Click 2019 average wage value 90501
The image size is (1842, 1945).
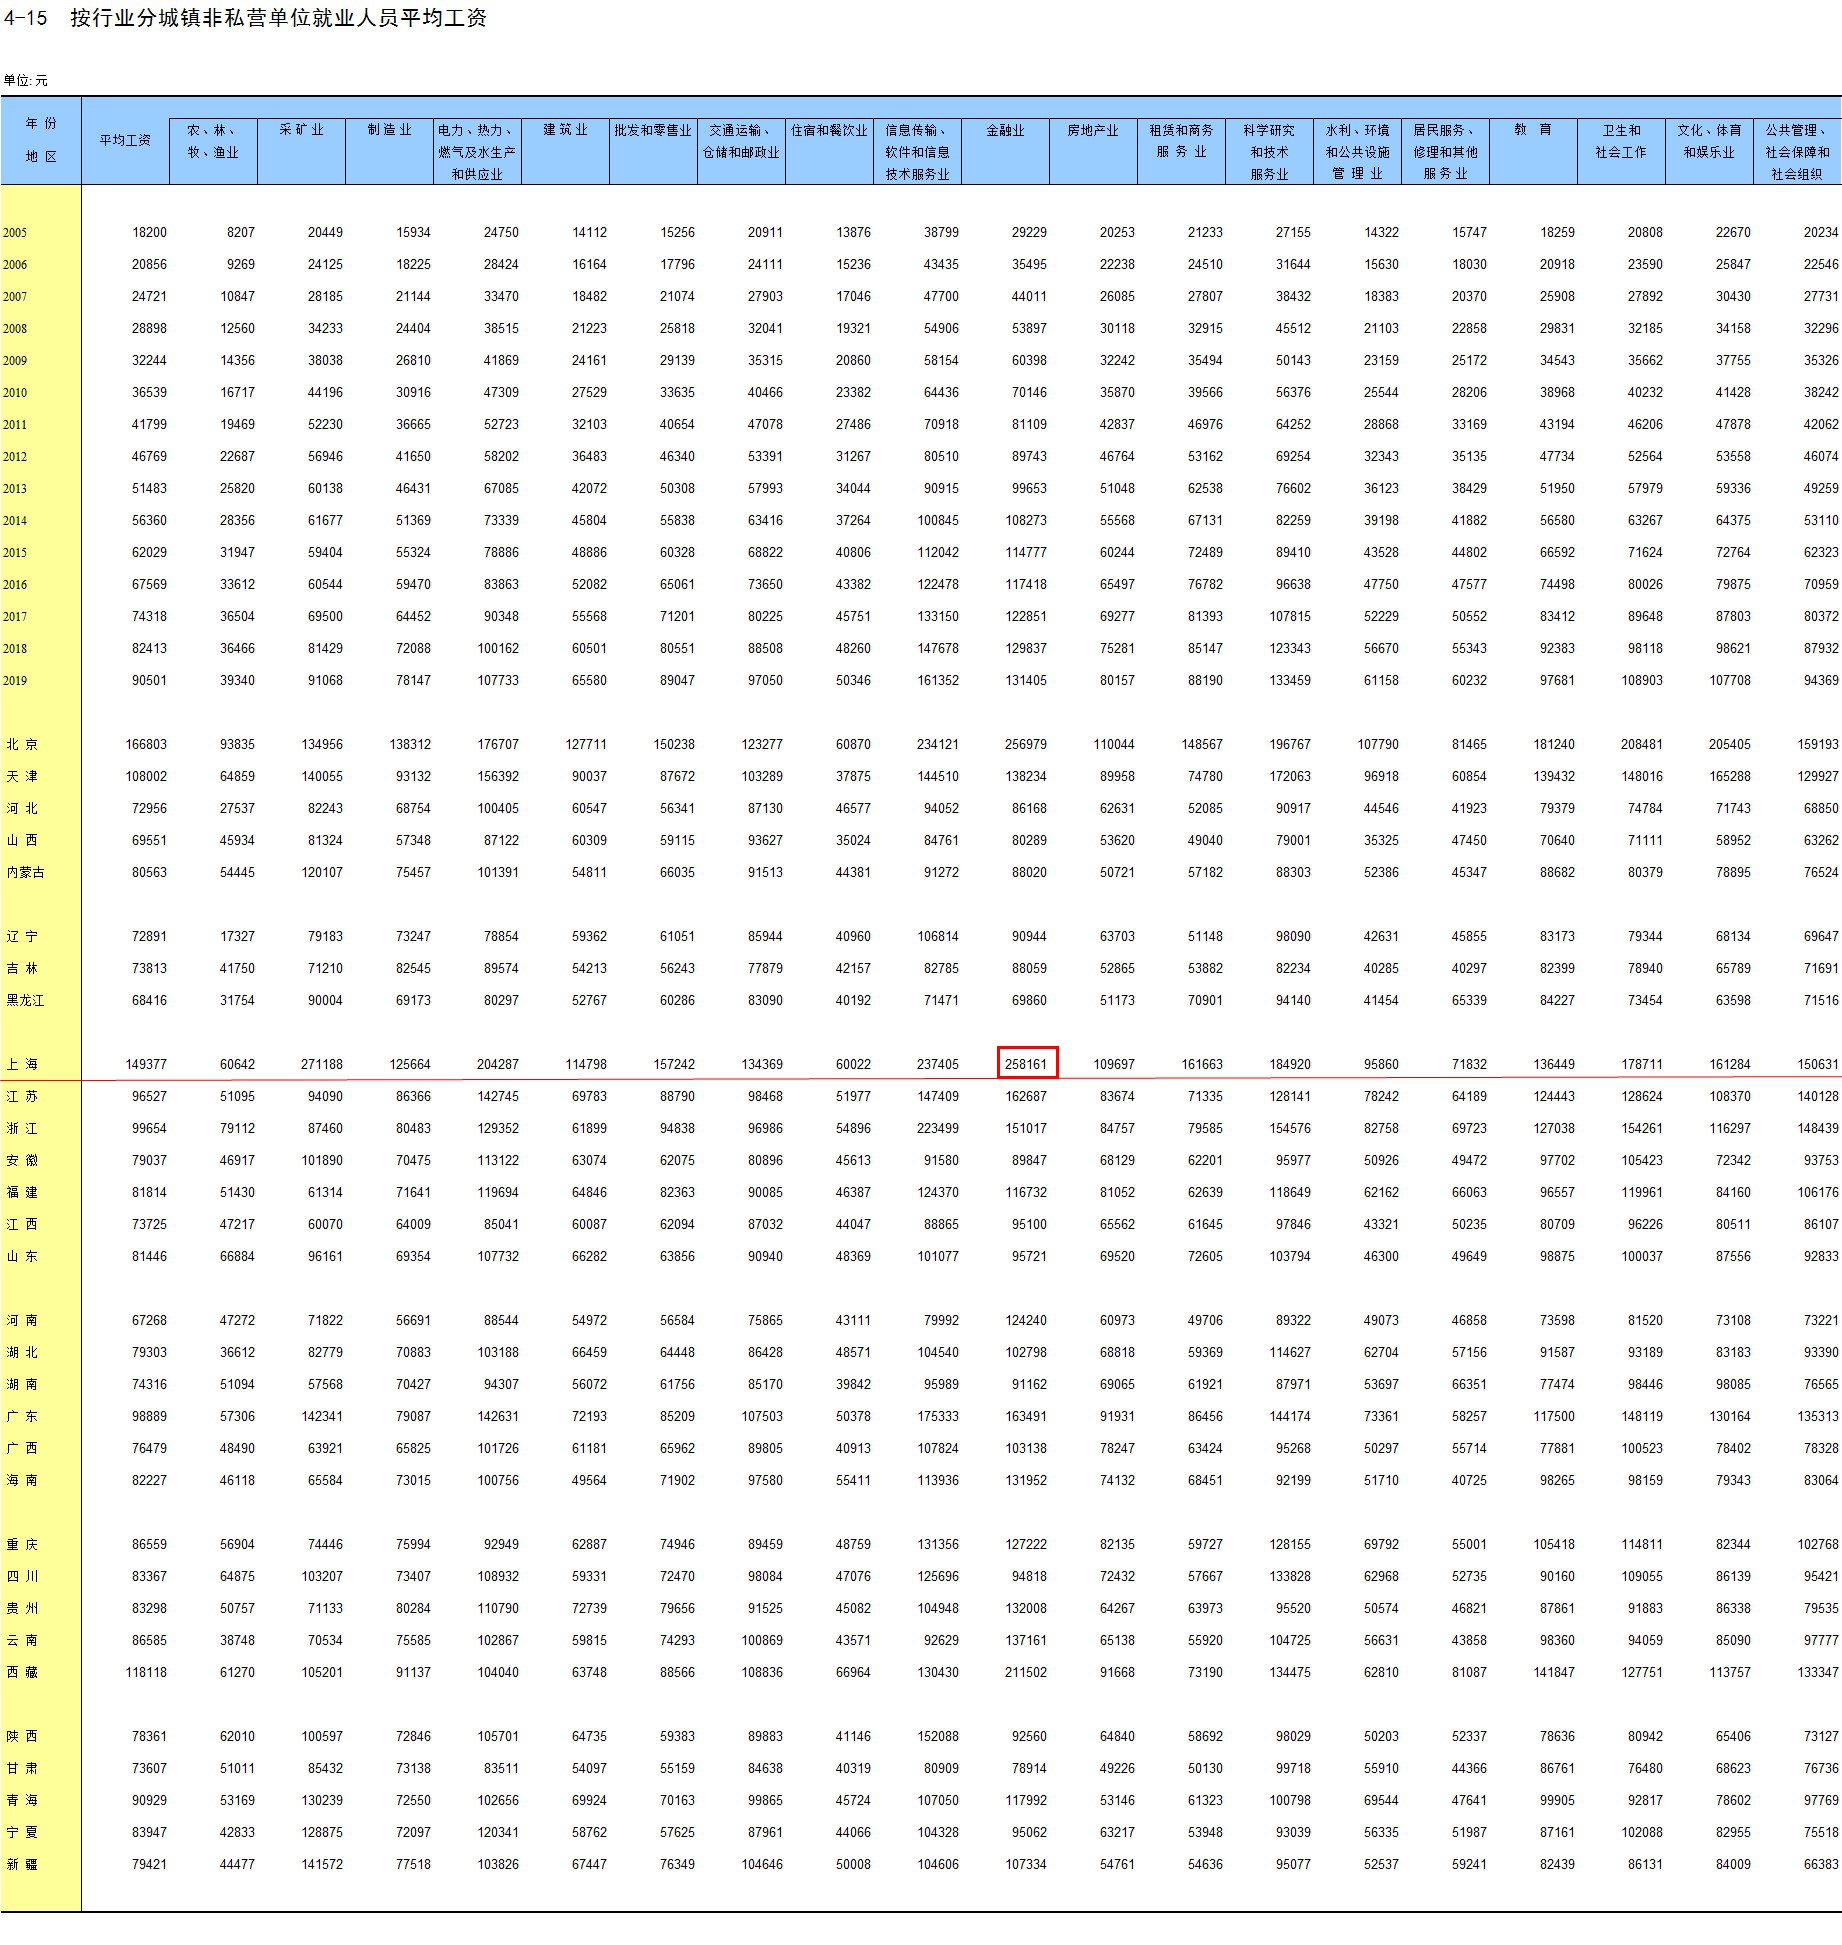(x=149, y=681)
